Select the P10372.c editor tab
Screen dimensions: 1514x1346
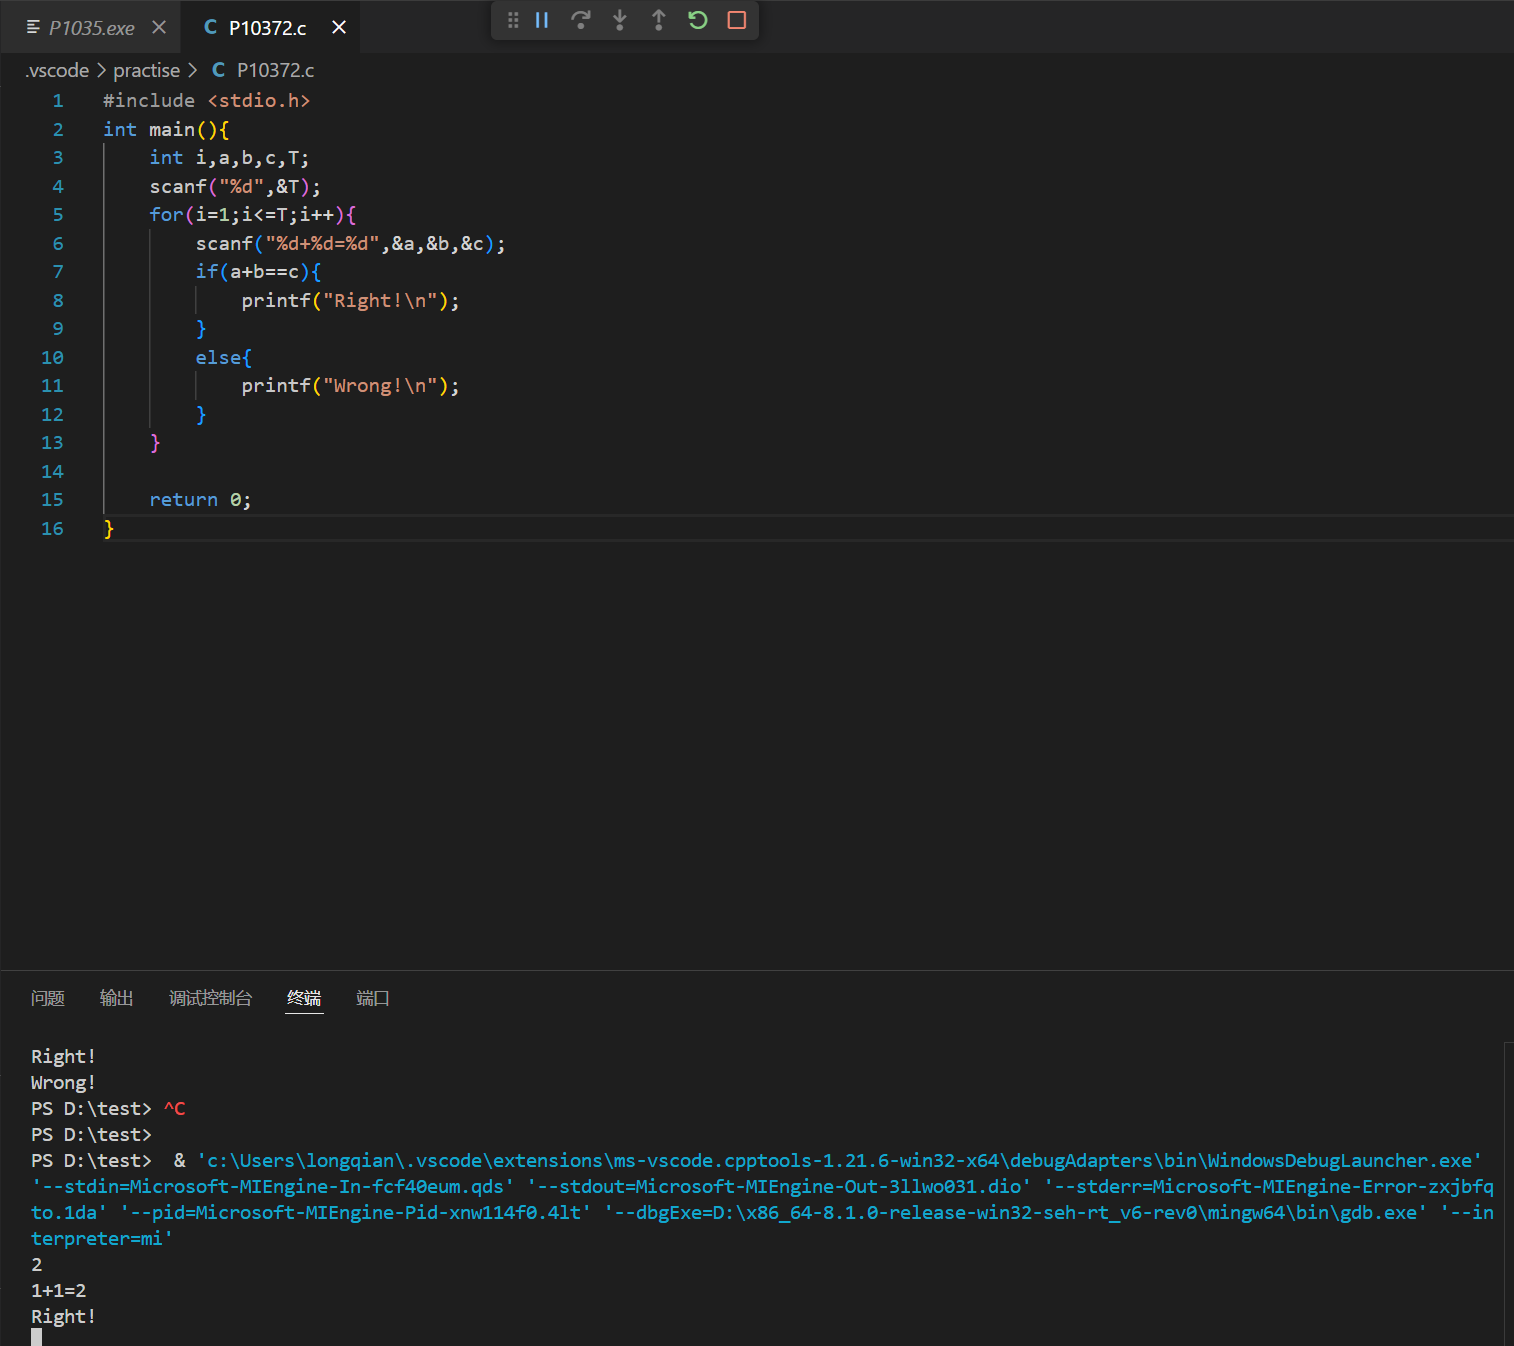pos(266,28)
